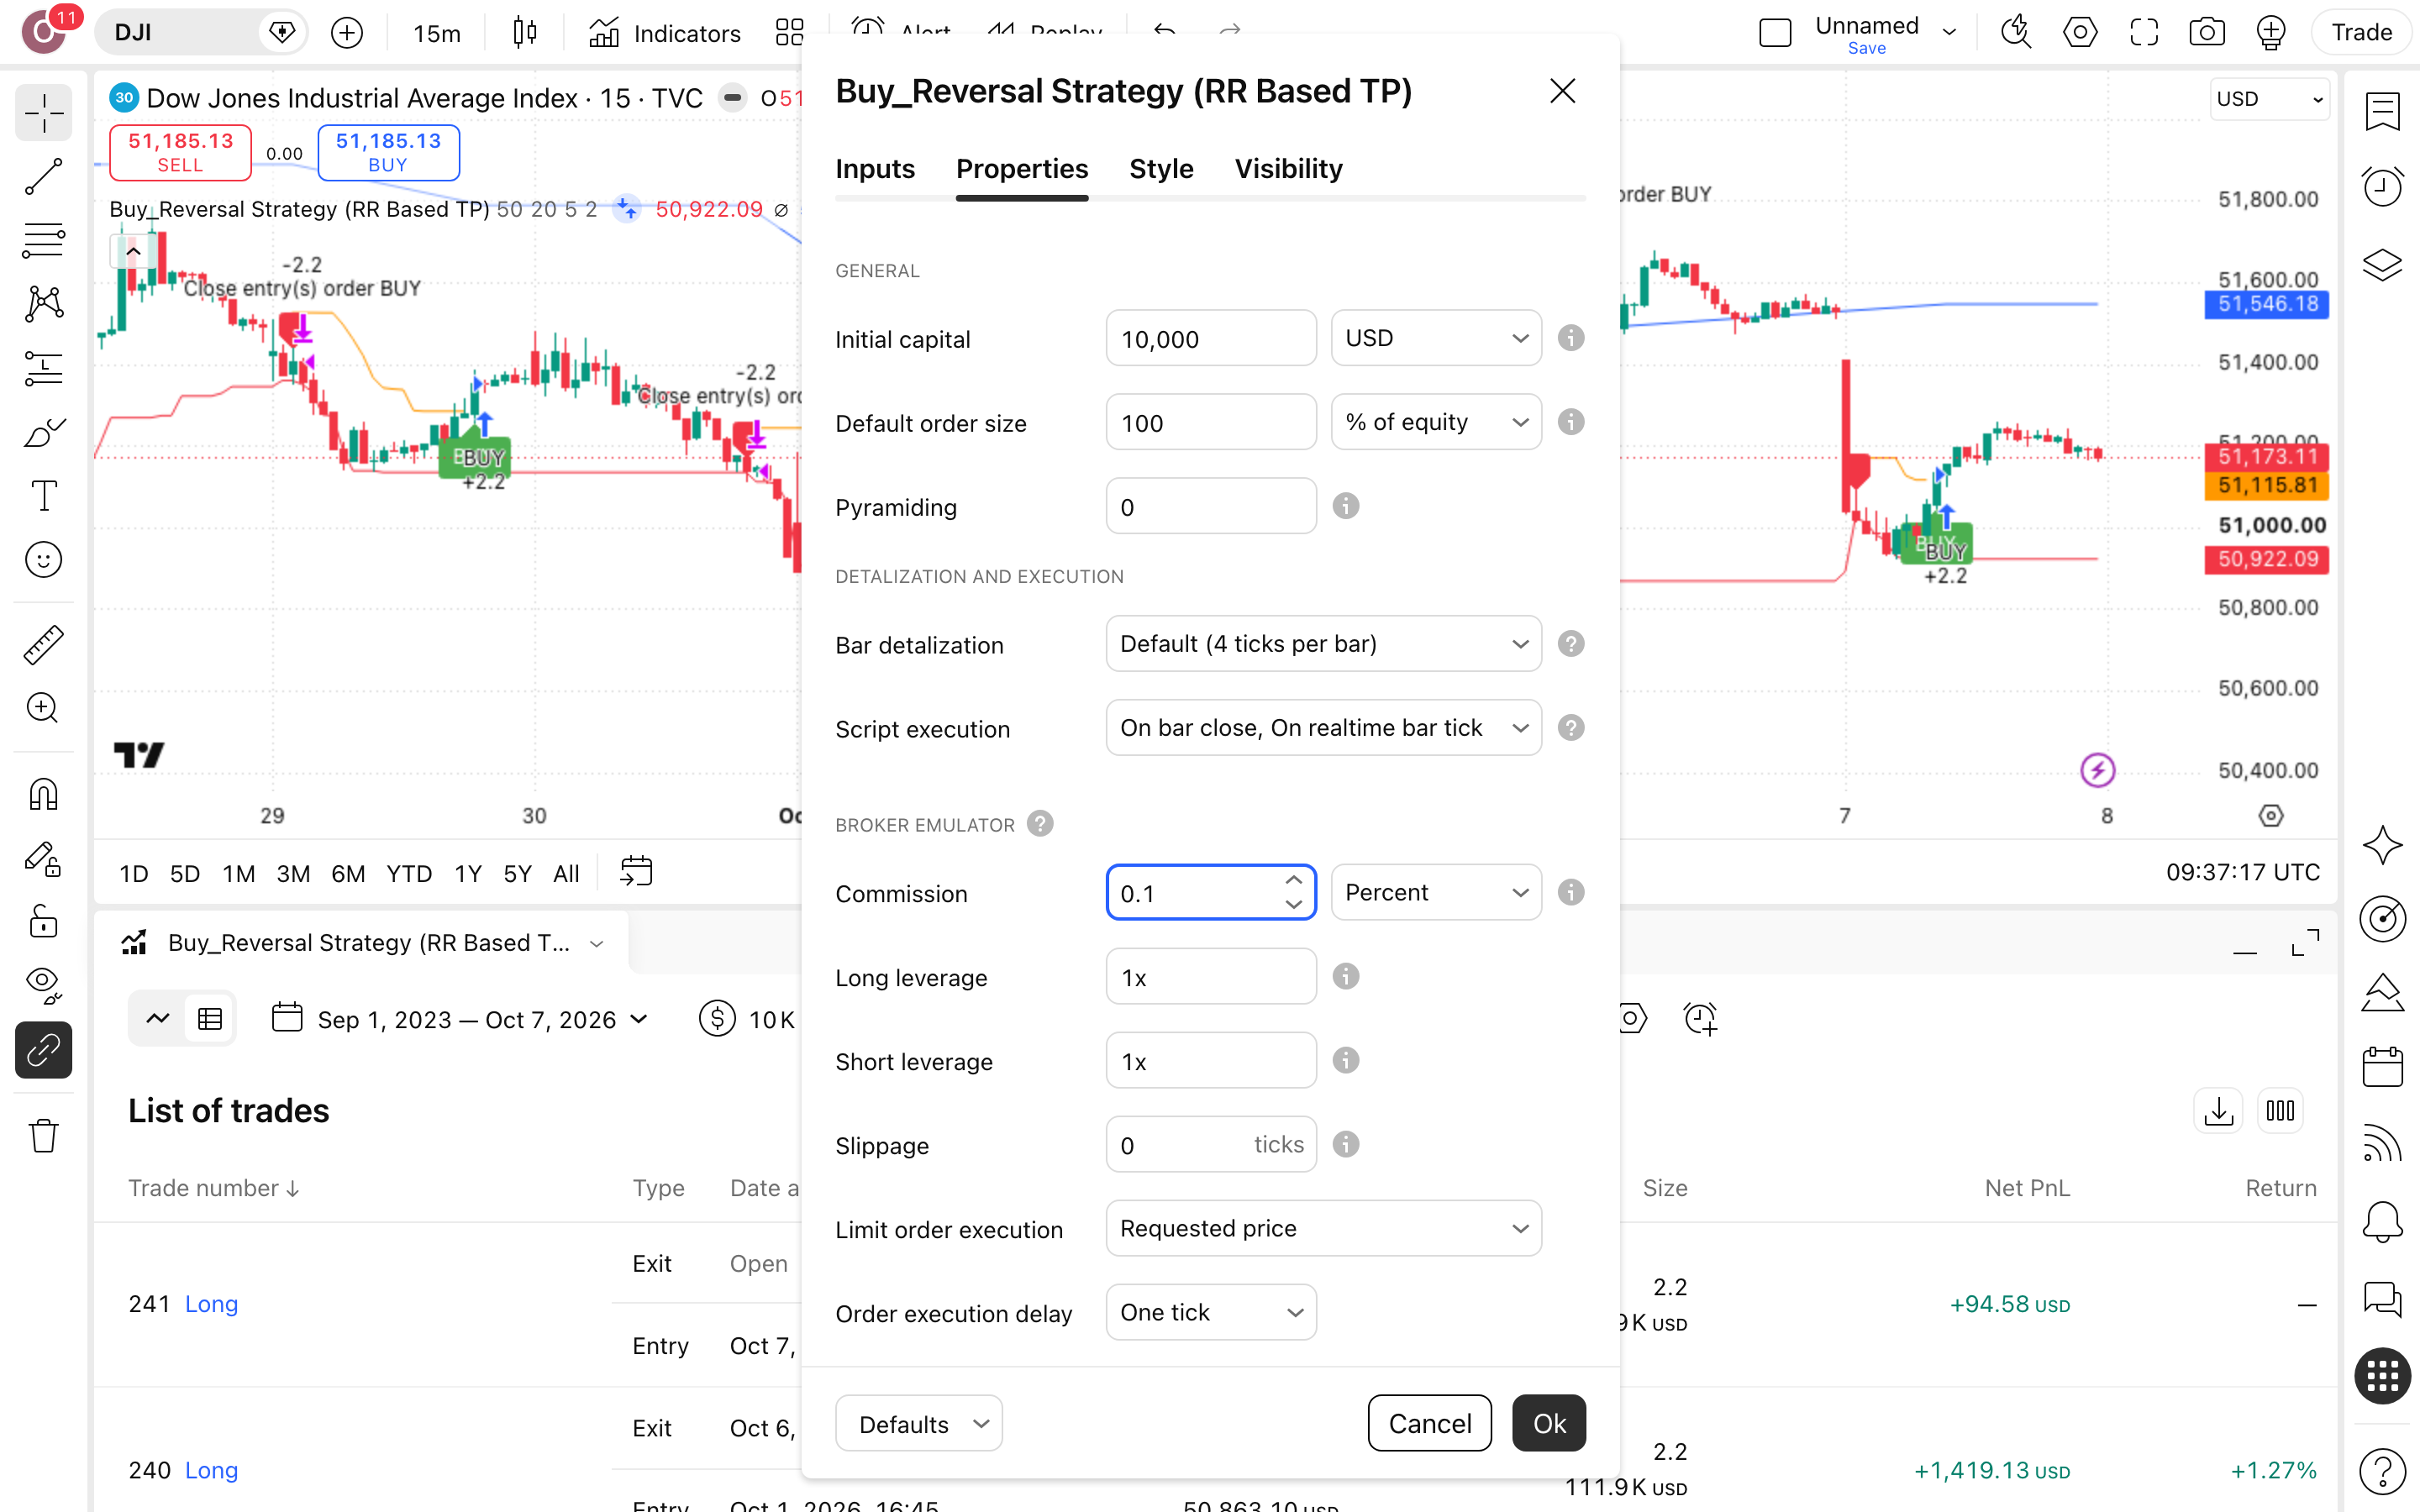Switch to the Inputs tab
Viewport: 2420px width, 1512px height.
click(875, 169)
